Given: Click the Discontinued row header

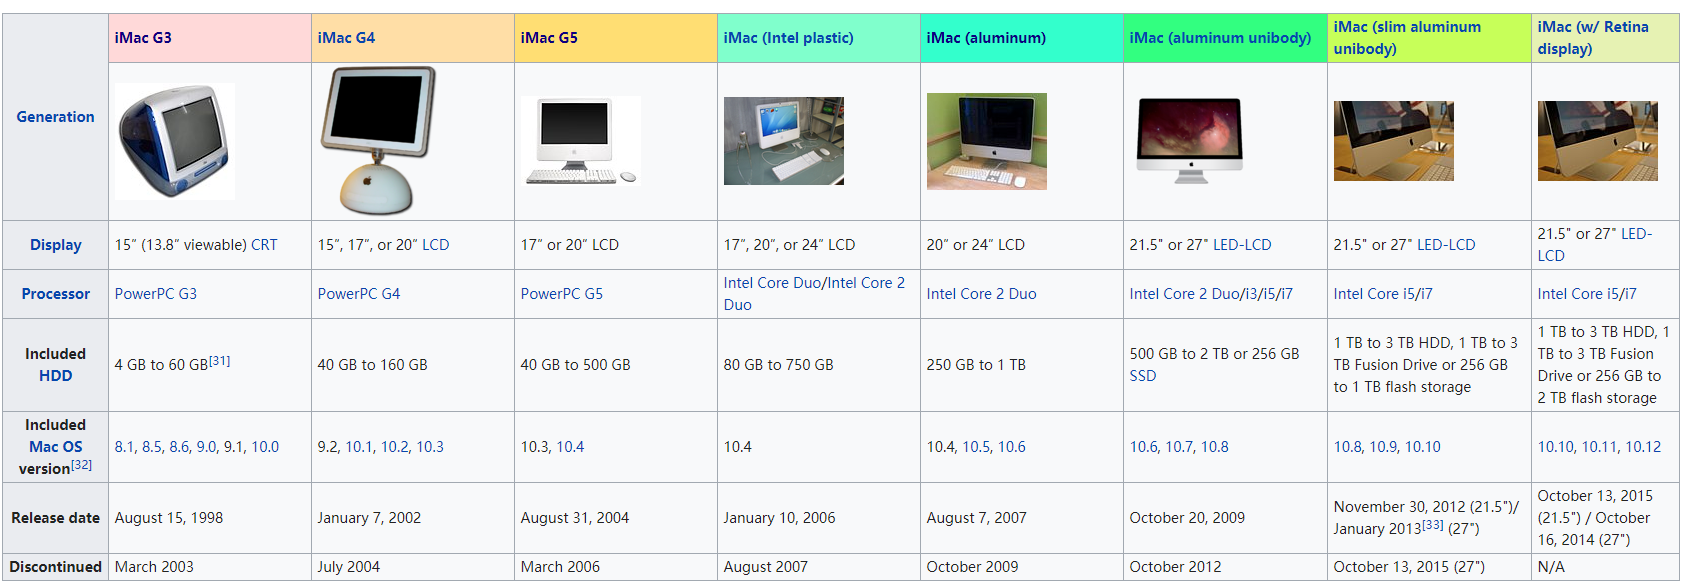Looking at the screenshot, I should point(56,567).
